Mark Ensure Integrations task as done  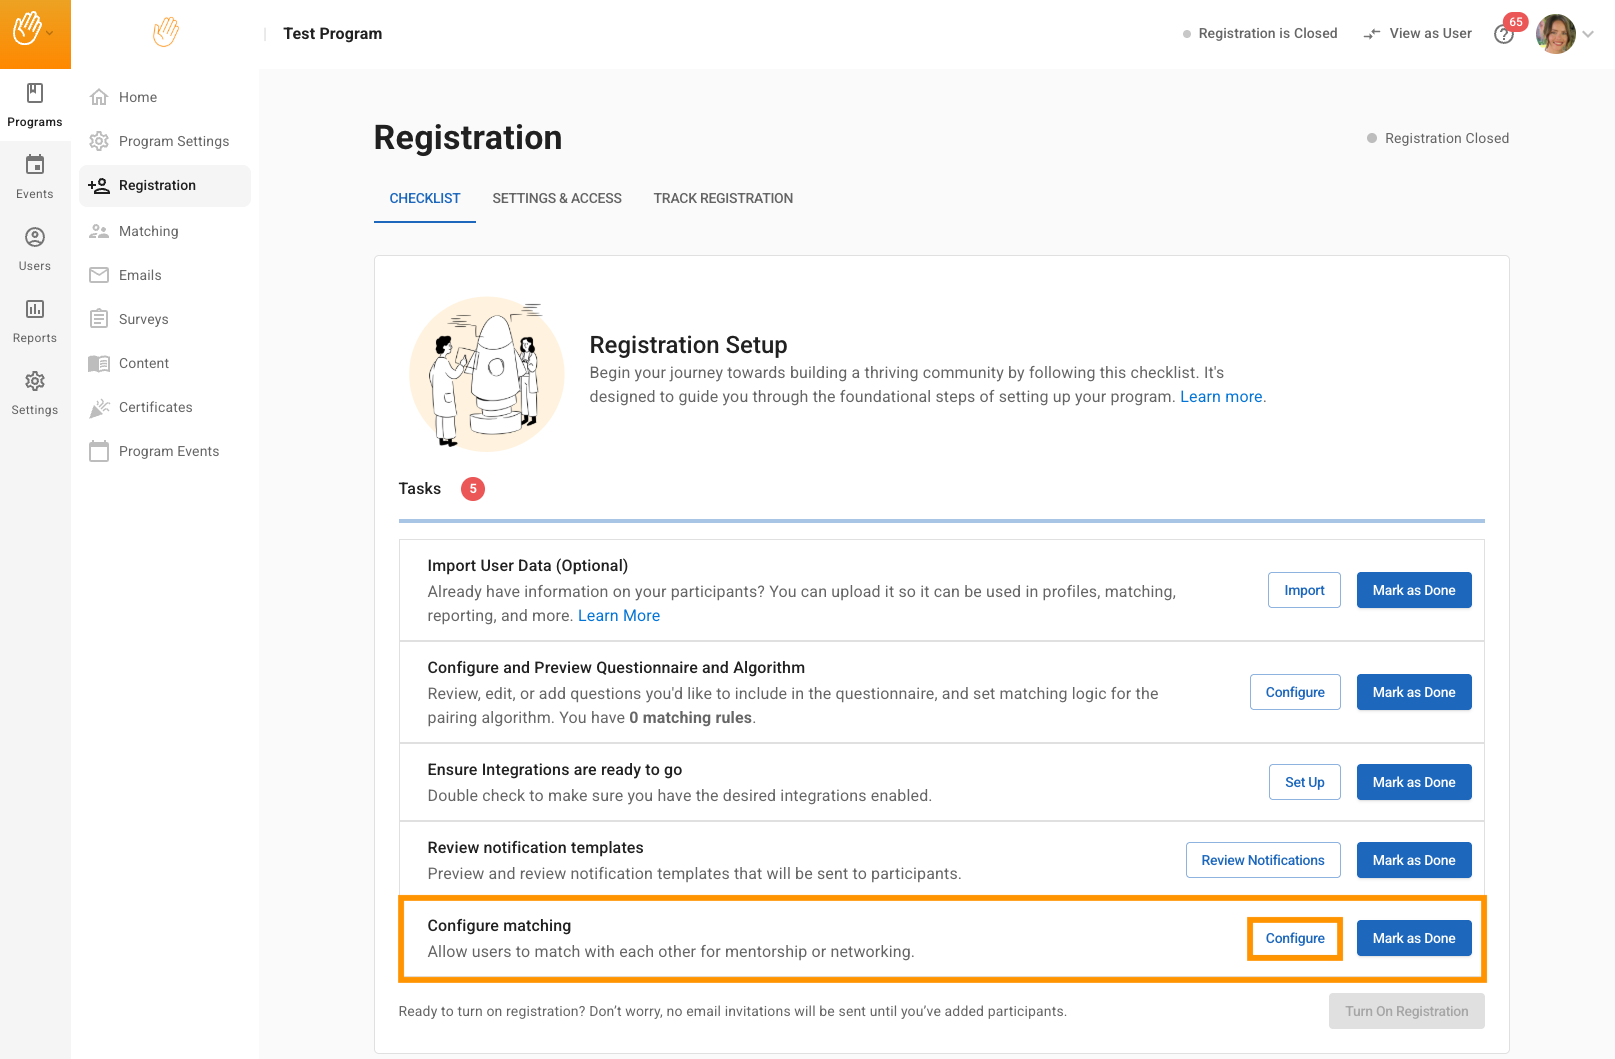(1413, 783)
